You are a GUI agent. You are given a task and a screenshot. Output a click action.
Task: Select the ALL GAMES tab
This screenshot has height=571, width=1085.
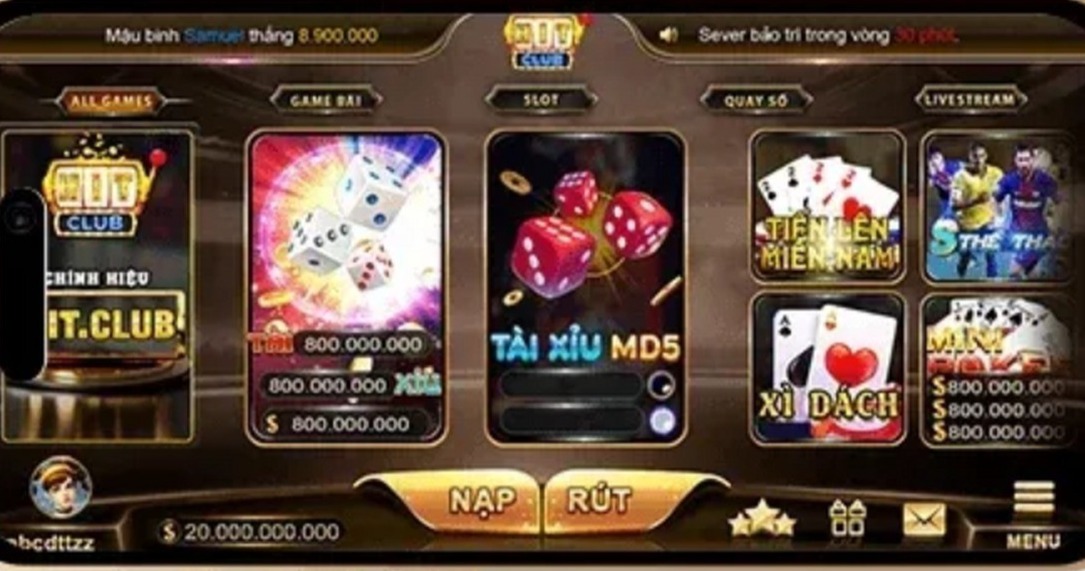pyautogui.click(x=111, y=102)
